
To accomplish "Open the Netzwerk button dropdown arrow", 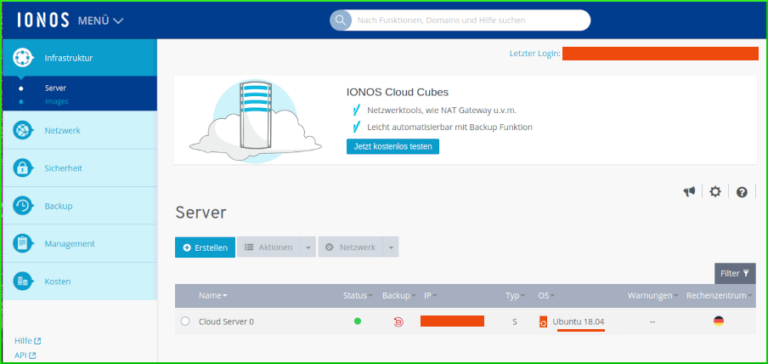I will [x=391, y=247].
